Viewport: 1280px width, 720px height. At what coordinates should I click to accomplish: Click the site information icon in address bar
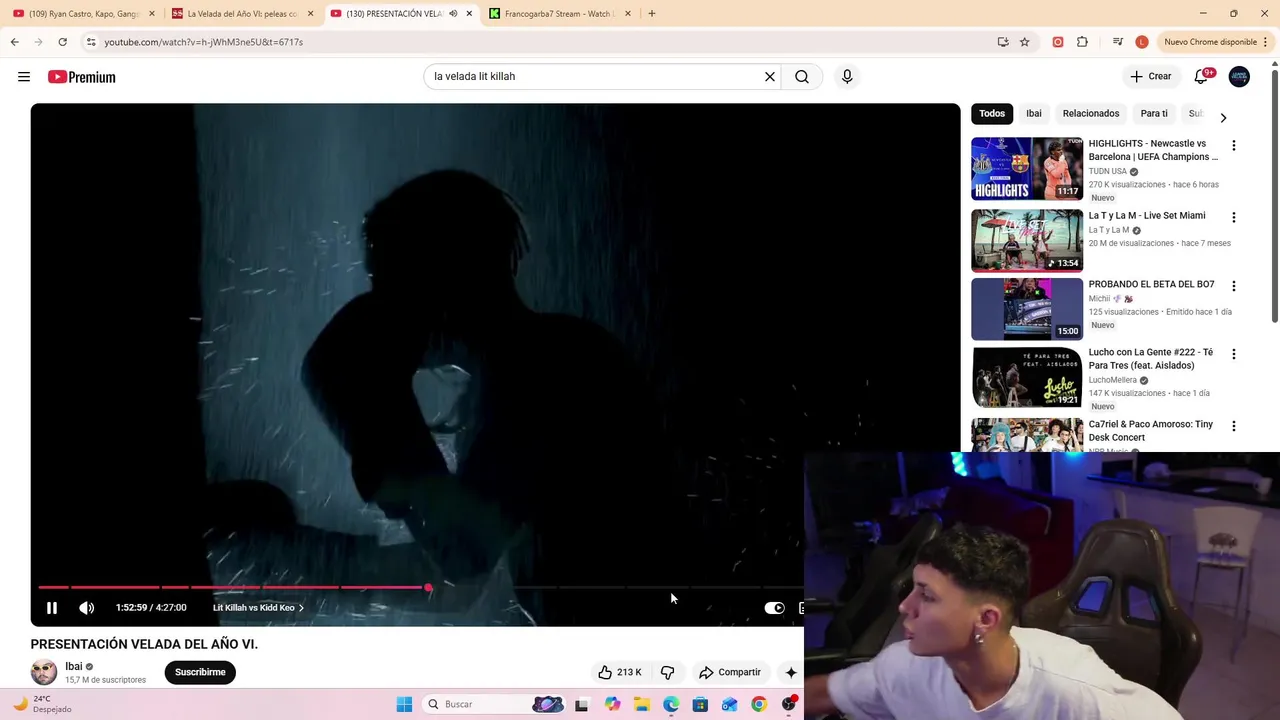tap(91, 42)
